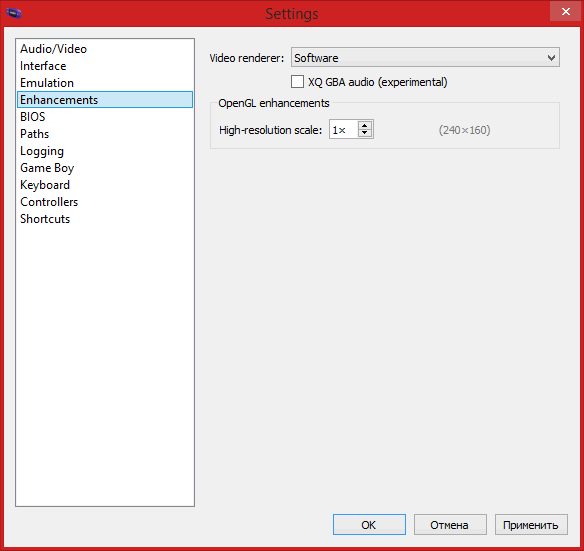Viewport: 584px width, 551px height.
Task: Click the Отмена cancel button
Action: (x=450, y=525)
